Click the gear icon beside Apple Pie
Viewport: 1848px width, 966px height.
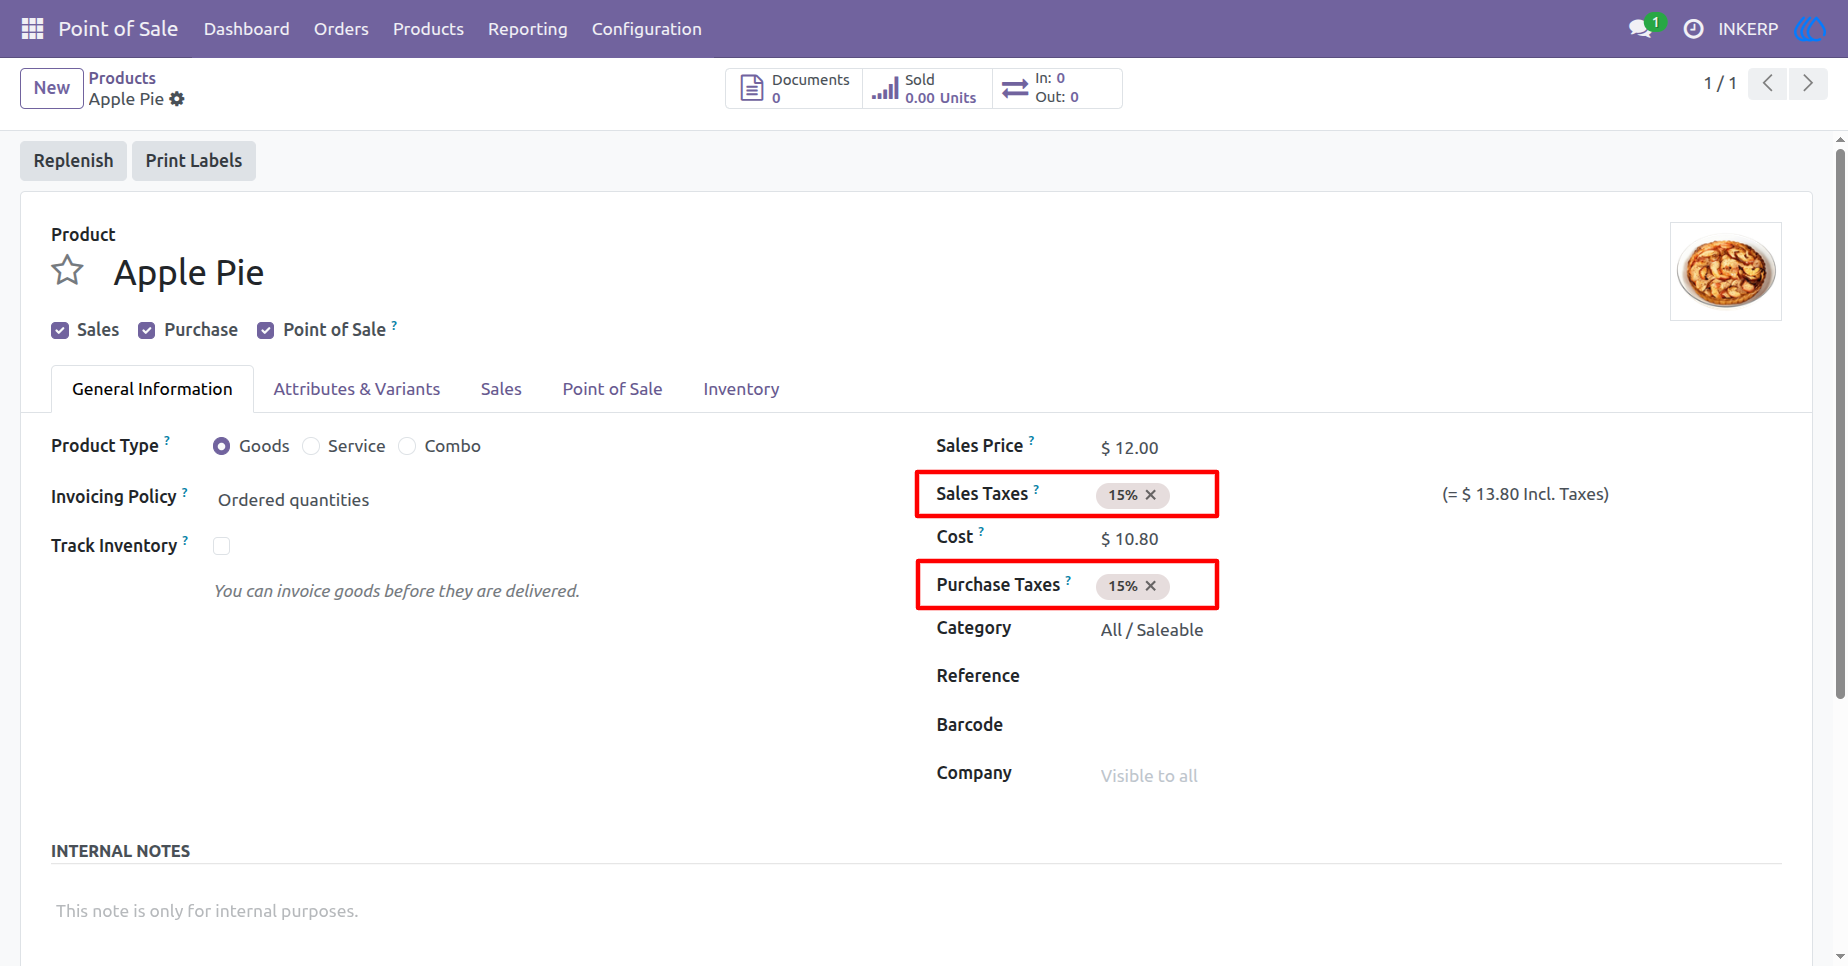[177, 99]
